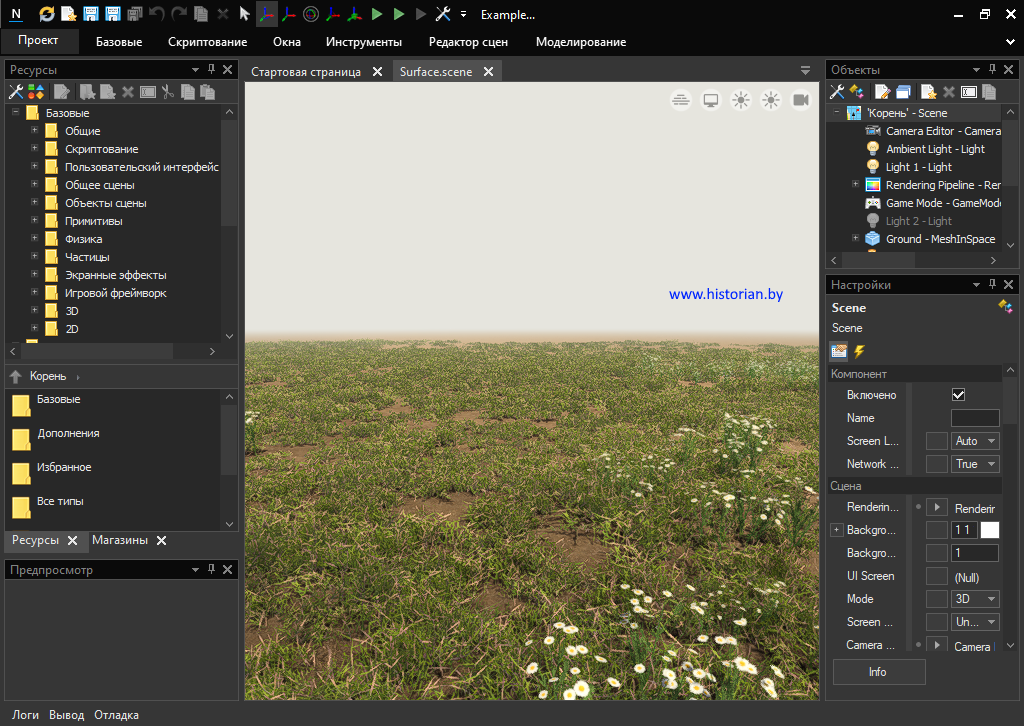Screen dimensions: 1024x726
Task: Click the Info button
Action: [878, 672]
